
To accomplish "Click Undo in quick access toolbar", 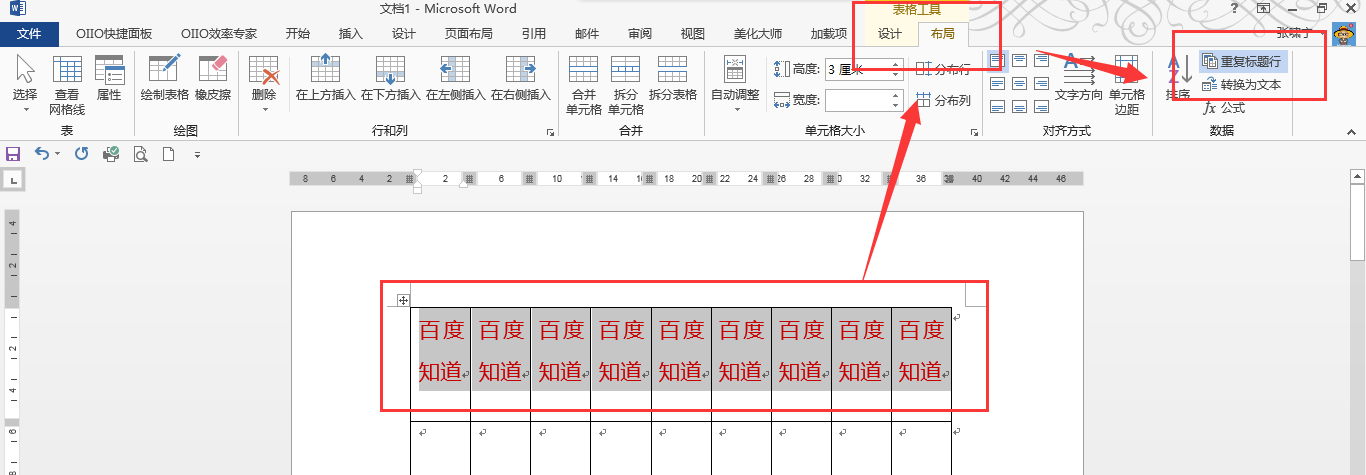I will (41, 154).
